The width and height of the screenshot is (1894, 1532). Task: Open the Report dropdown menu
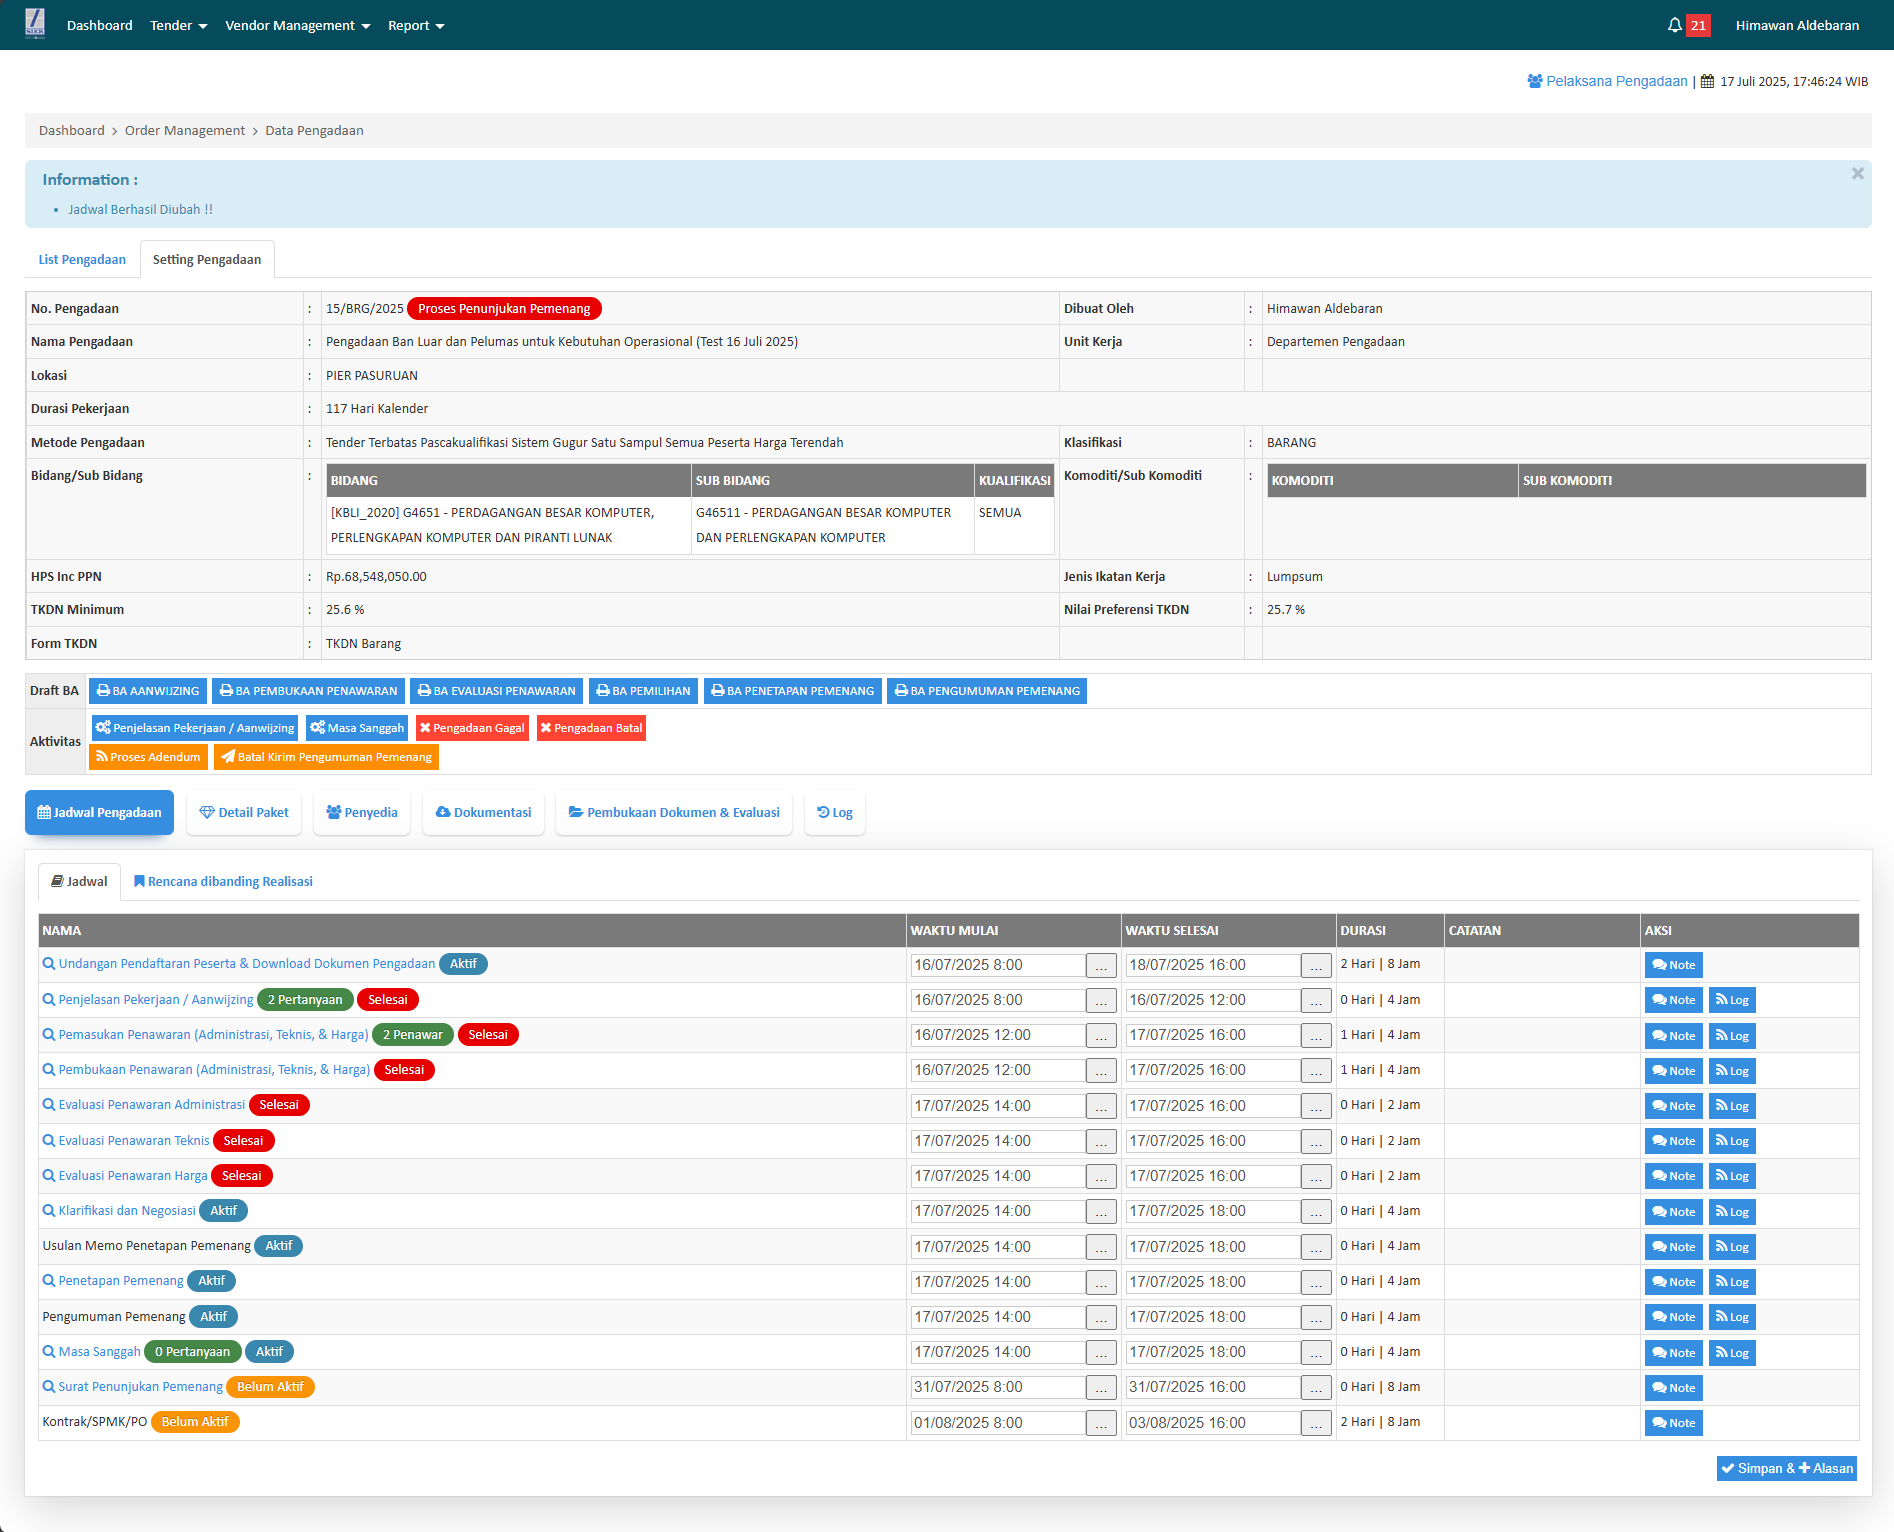point(416,25)
